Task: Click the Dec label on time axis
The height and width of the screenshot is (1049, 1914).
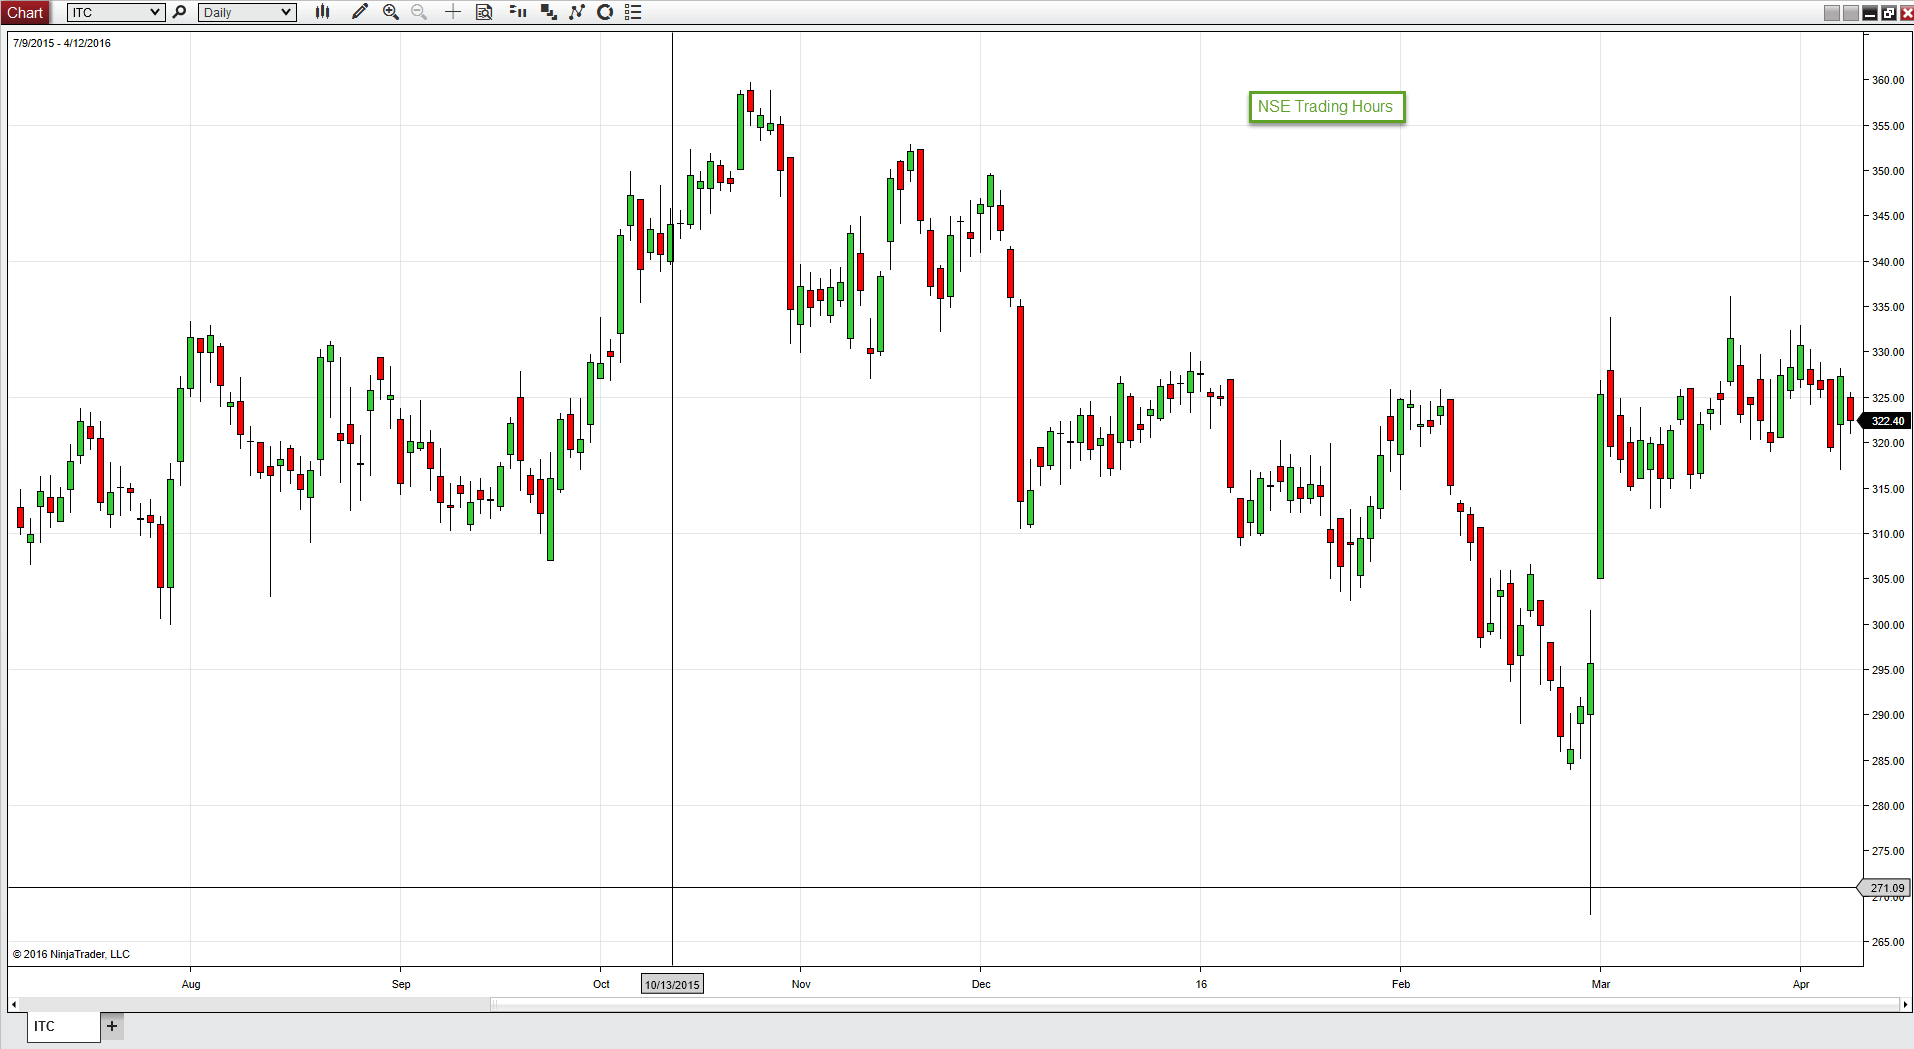Action: coord(981,984)
